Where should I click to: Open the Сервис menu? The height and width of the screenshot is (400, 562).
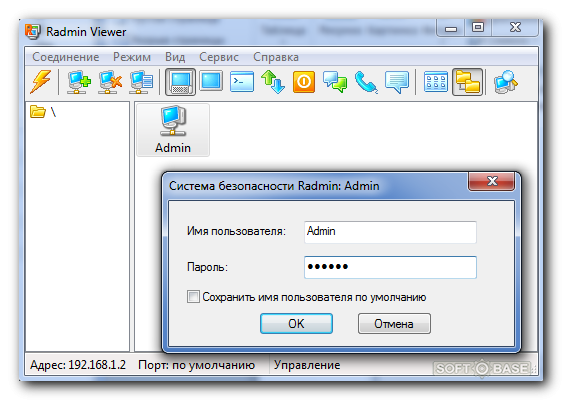tap(219, 57)
